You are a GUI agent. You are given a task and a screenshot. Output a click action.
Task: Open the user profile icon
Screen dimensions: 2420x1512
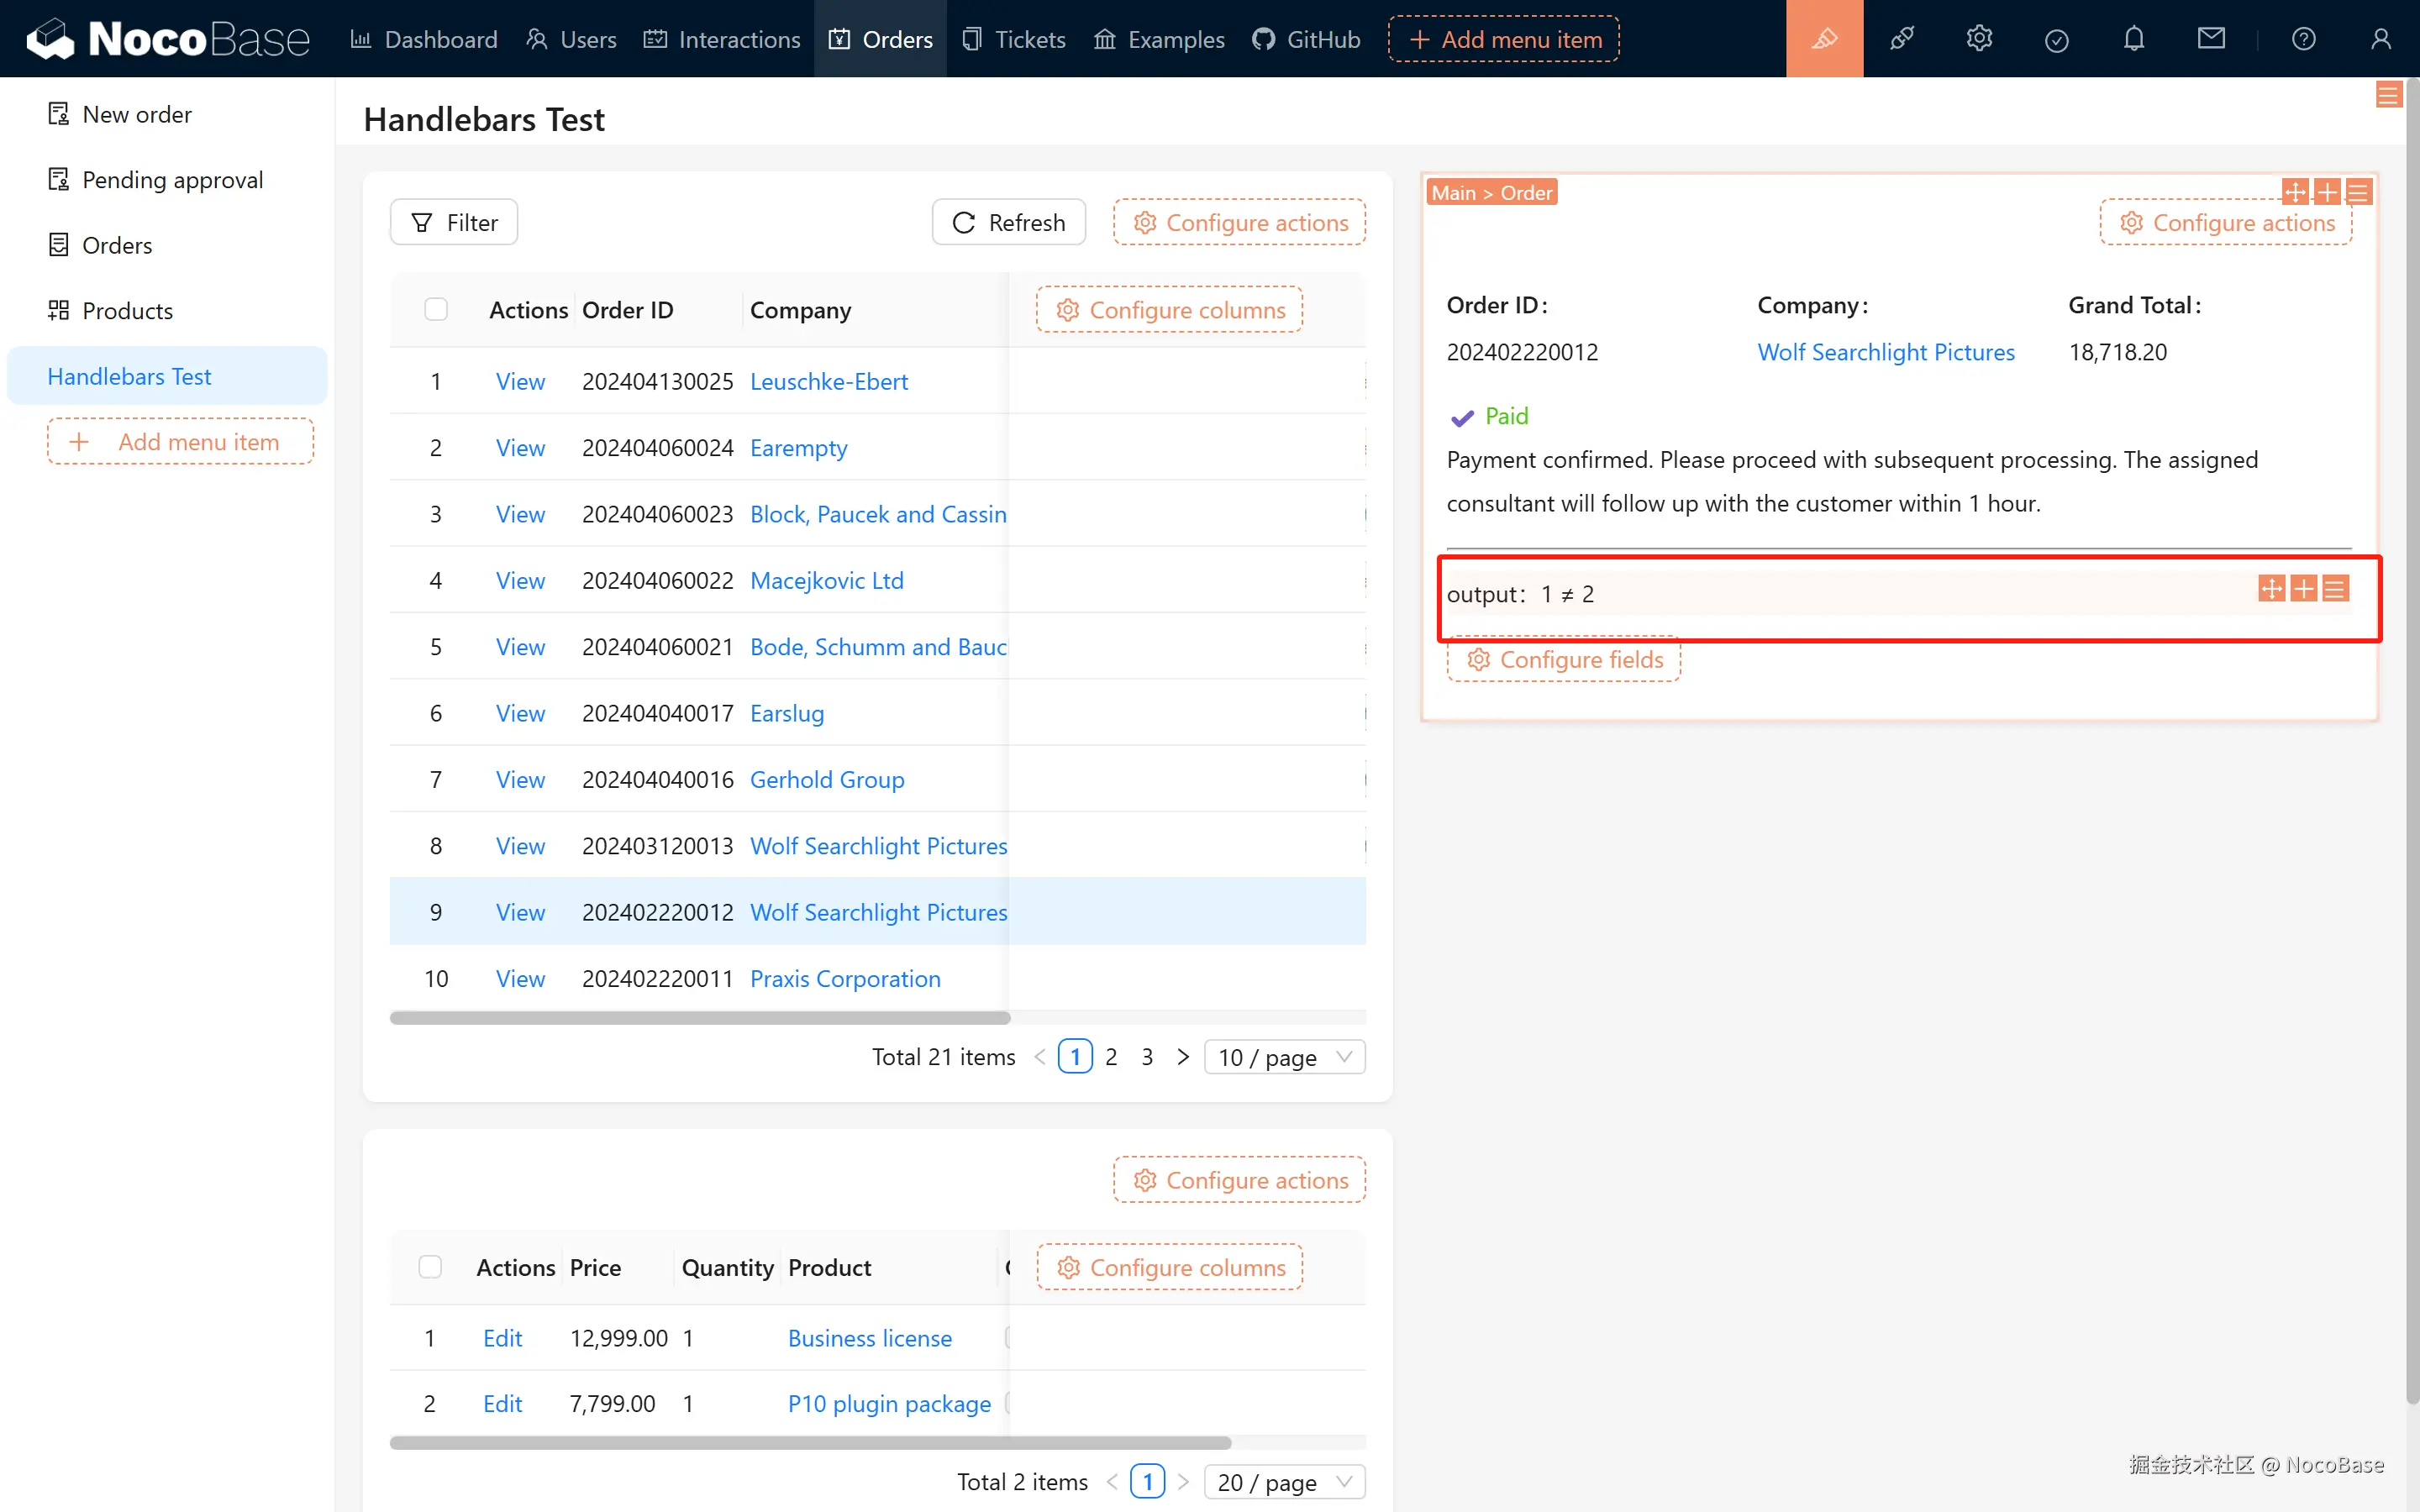click(2381, 39)
